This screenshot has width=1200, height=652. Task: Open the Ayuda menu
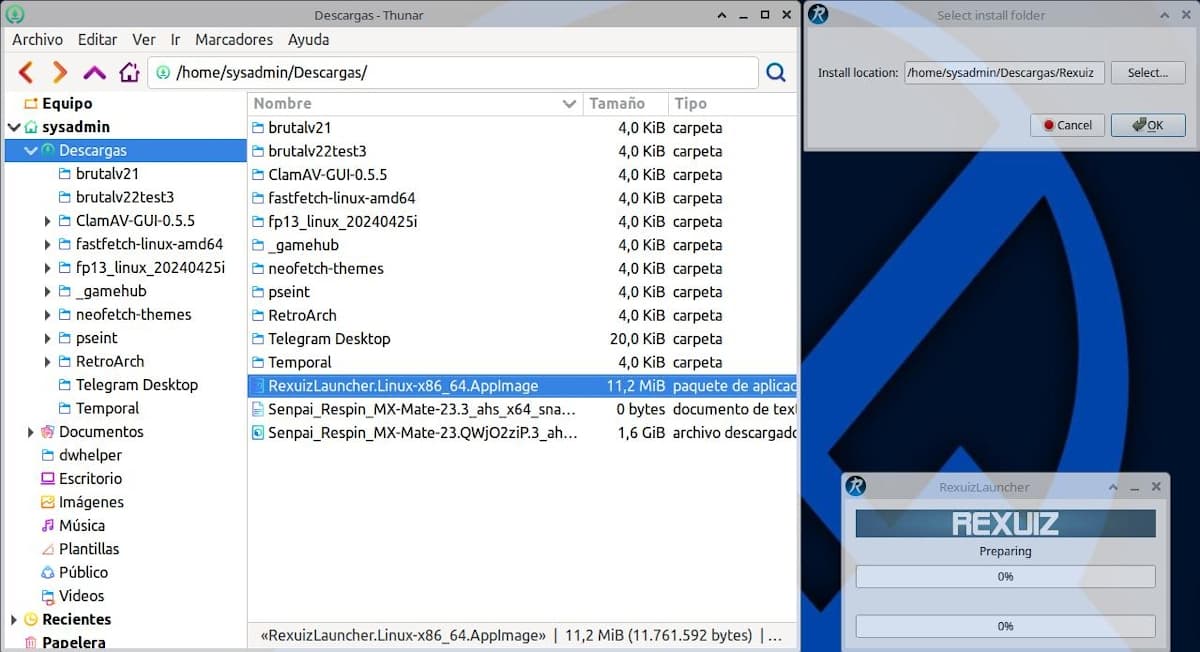[x=308, y=40]
